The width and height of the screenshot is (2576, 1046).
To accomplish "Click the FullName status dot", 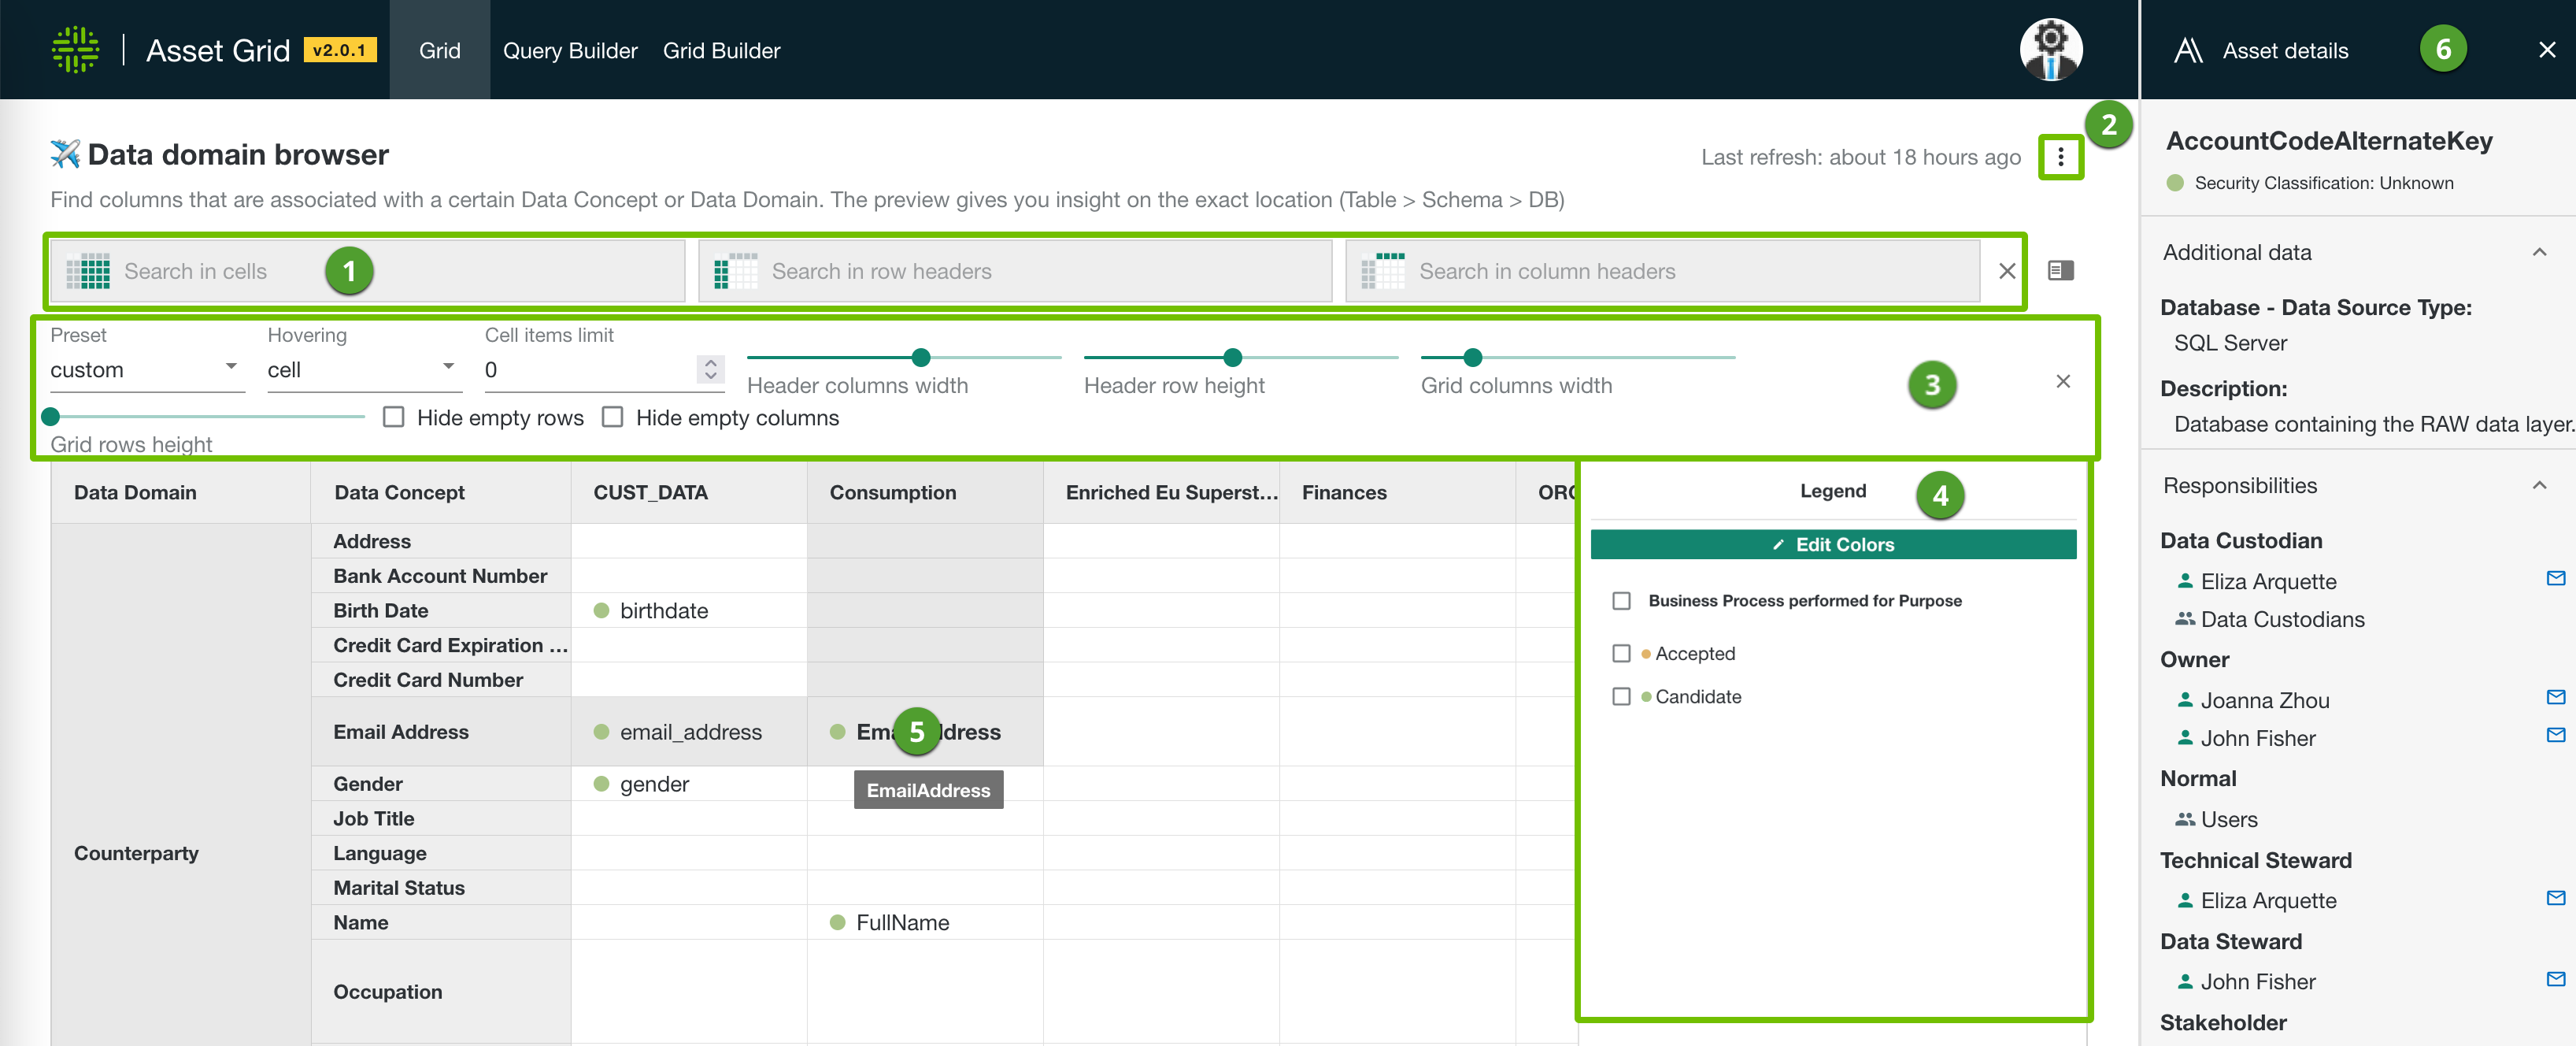I will point(838,923).
